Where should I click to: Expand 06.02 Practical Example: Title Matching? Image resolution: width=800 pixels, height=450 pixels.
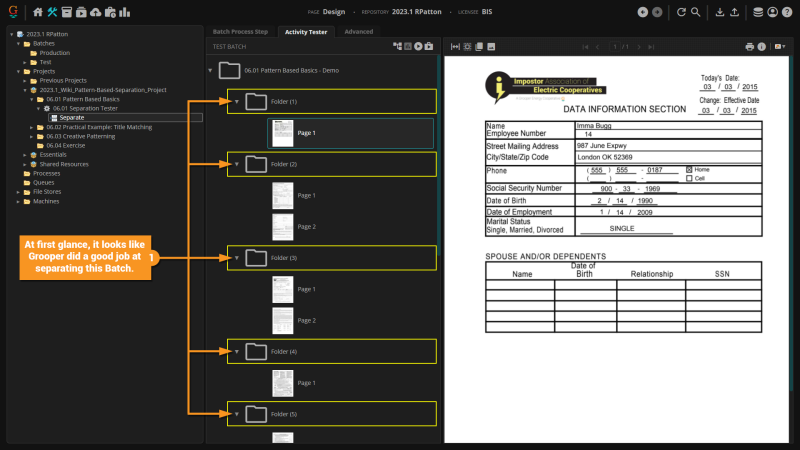click(x=32, y=127)
